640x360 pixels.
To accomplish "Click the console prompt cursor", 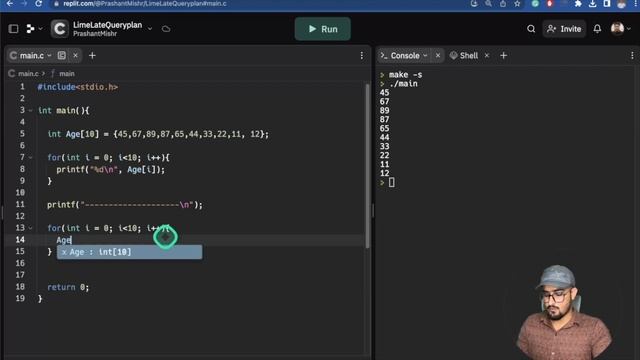I will [391, 182].
